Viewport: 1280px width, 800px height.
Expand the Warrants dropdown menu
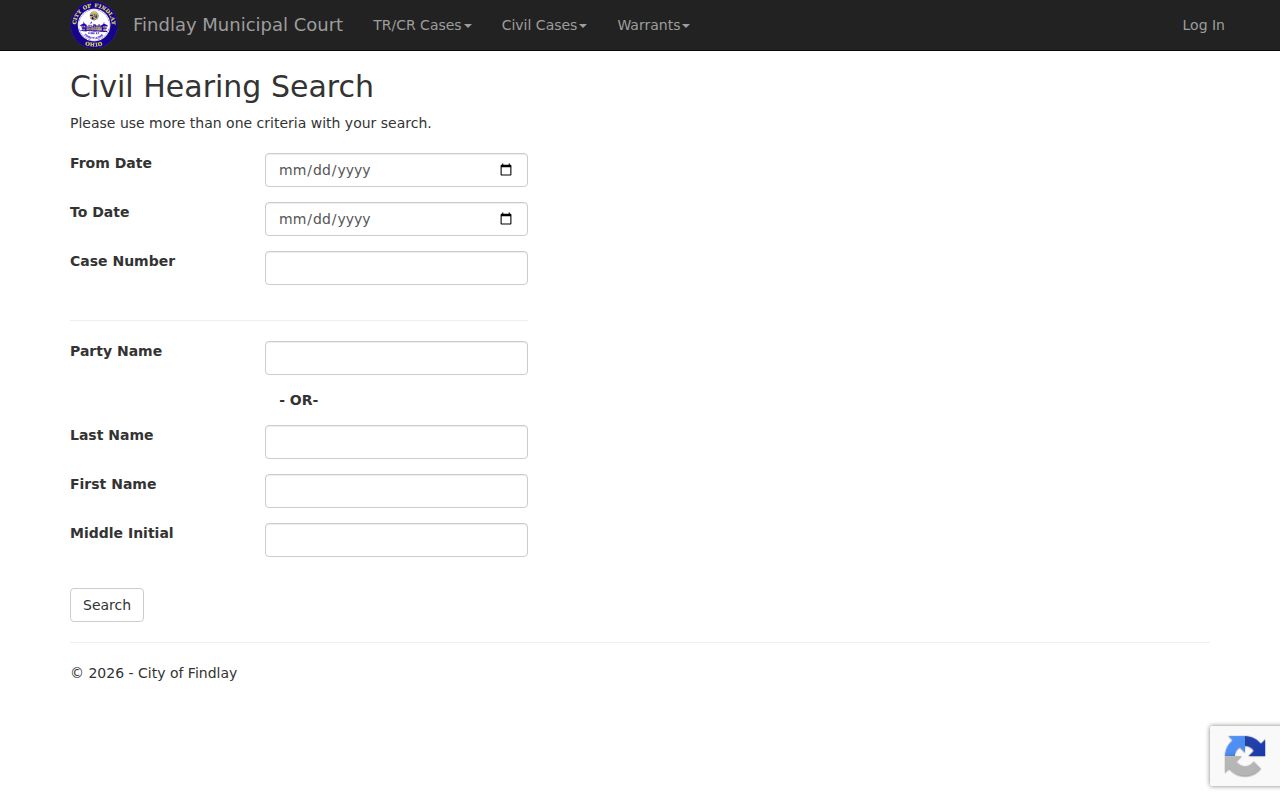(653, 25)
